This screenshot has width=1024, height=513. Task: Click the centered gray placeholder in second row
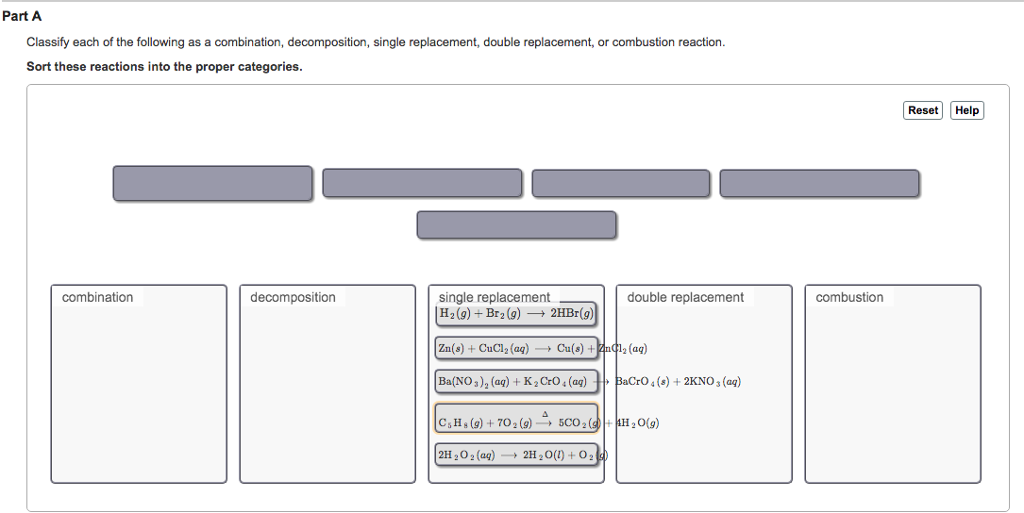pyautogui.click(x=516, y=225)
